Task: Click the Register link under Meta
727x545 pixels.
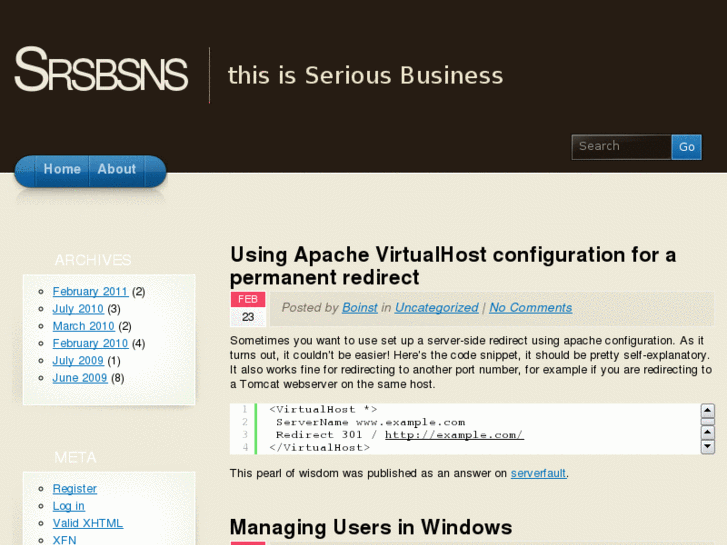Action: [75, 489]
